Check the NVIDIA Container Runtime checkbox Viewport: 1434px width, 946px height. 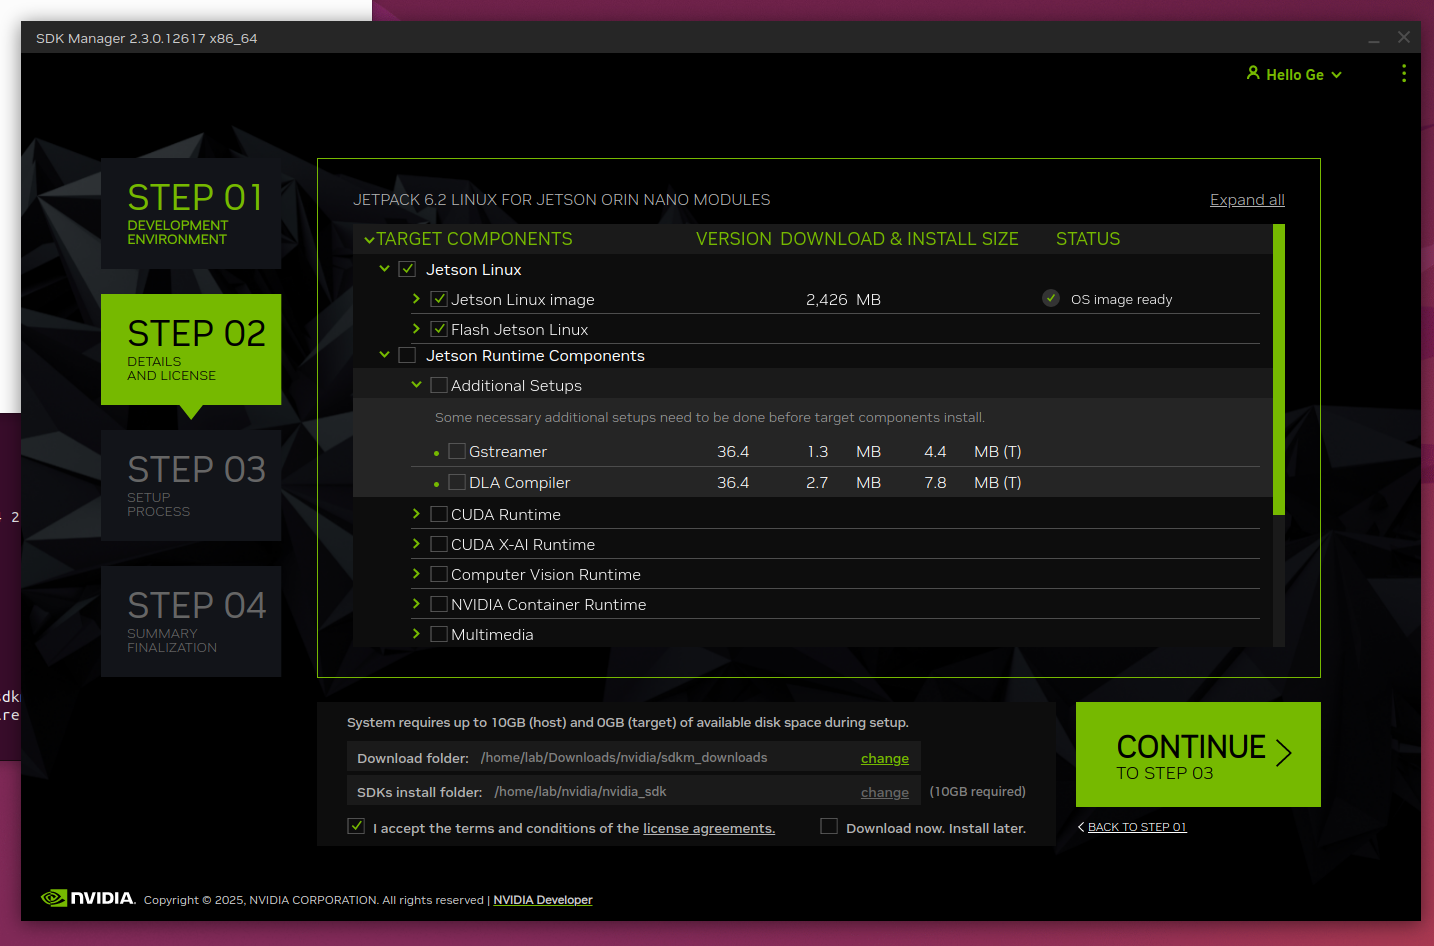[x=438, y=604]
